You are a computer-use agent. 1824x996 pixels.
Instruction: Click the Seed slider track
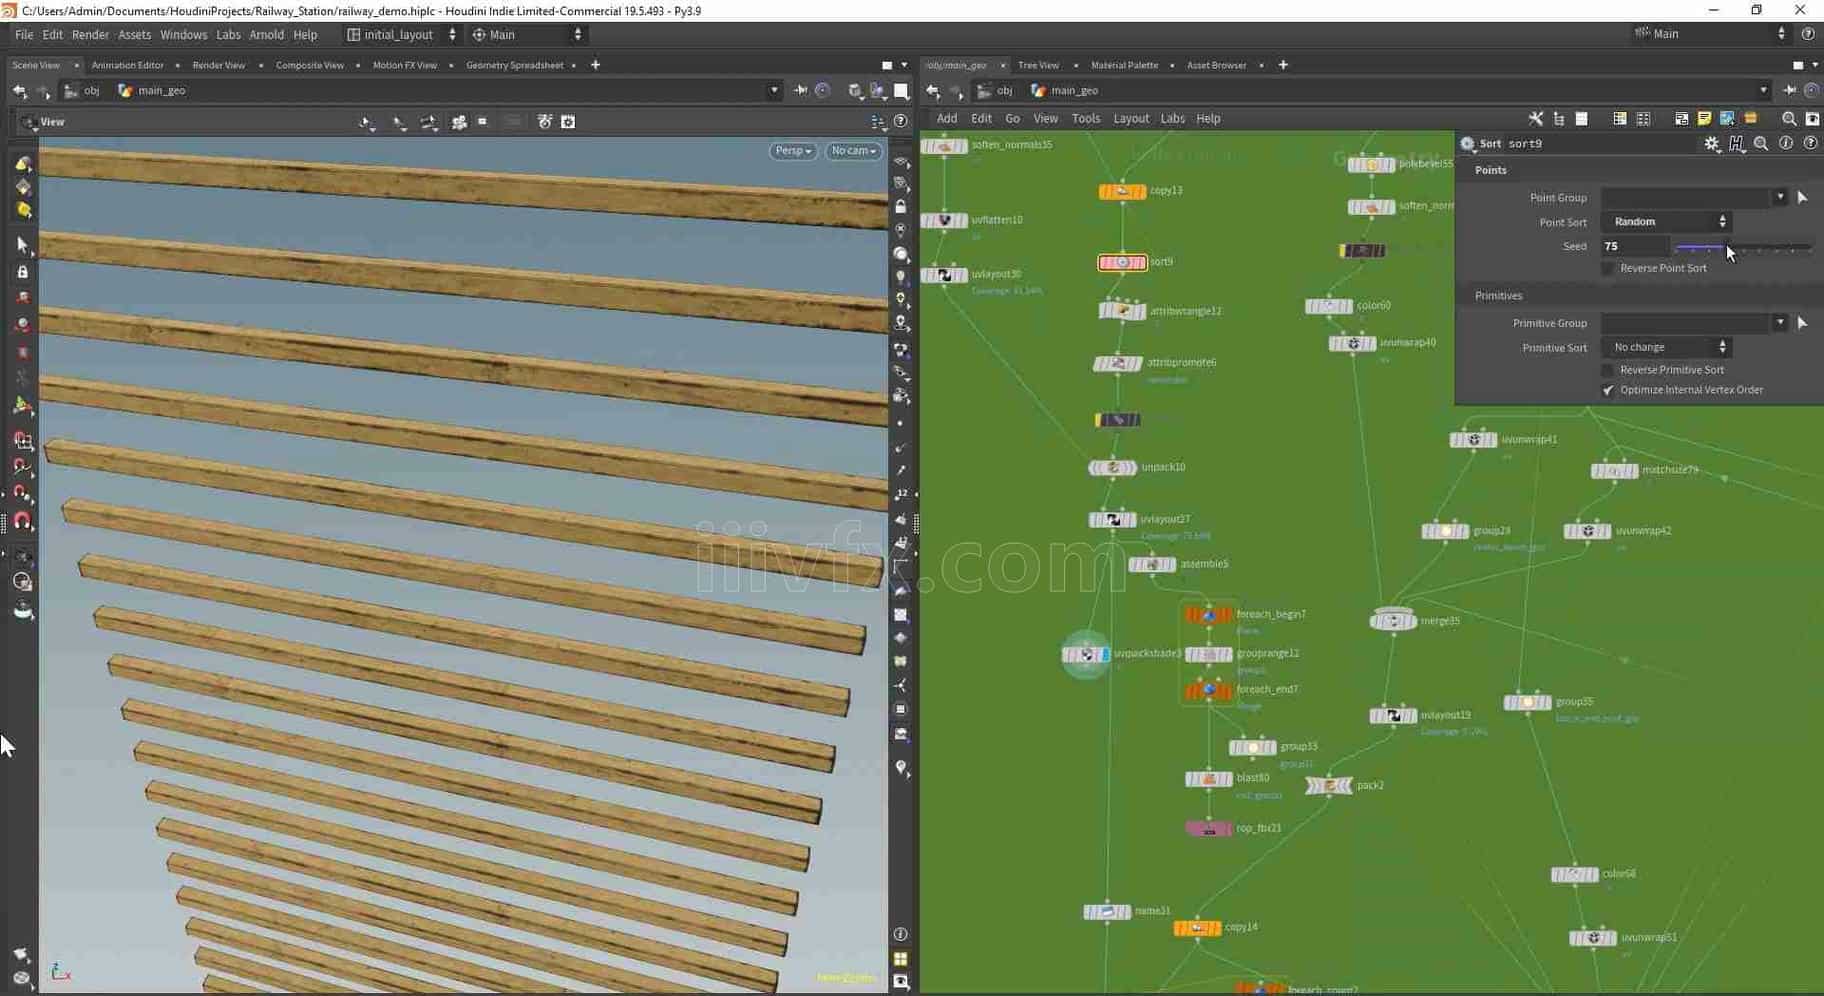[1742, 247]
